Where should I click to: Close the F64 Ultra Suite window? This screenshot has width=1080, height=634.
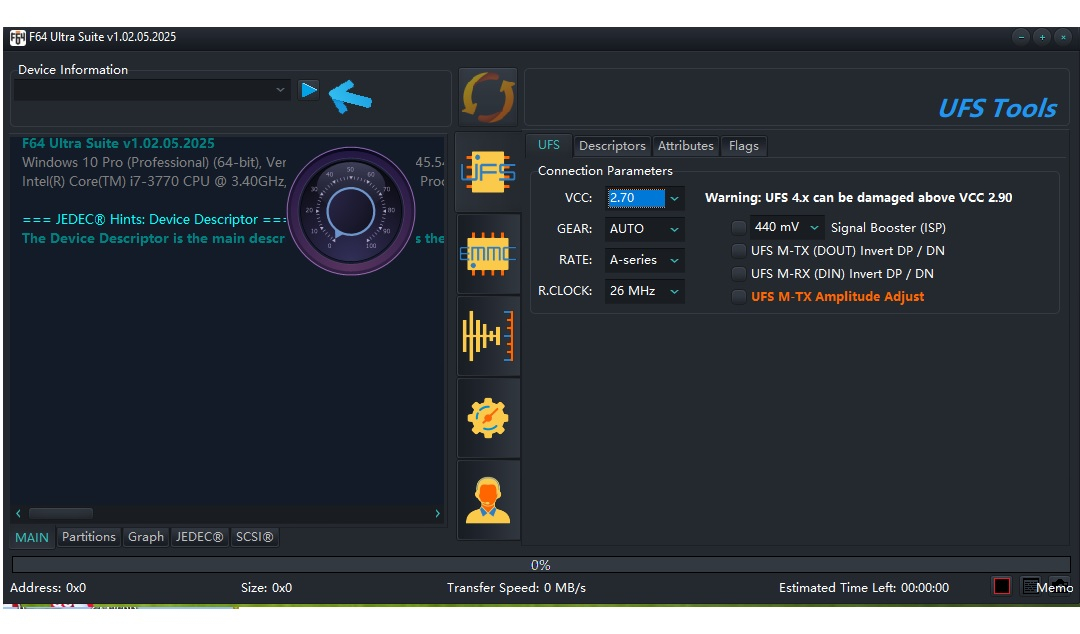[1064, 37]
